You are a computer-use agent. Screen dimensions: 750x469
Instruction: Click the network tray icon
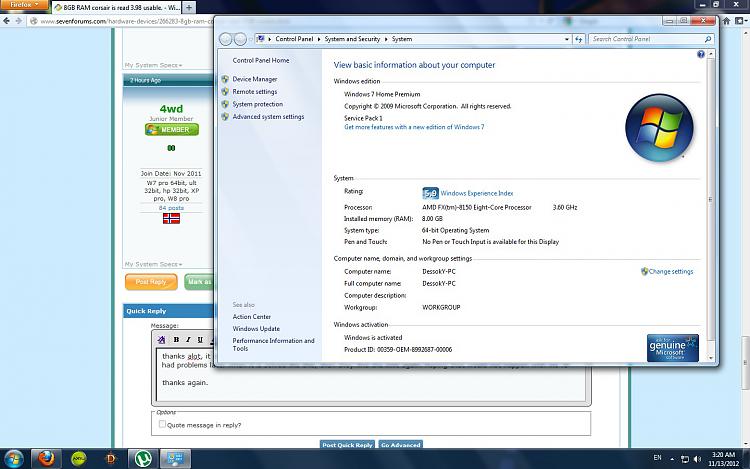684,459
